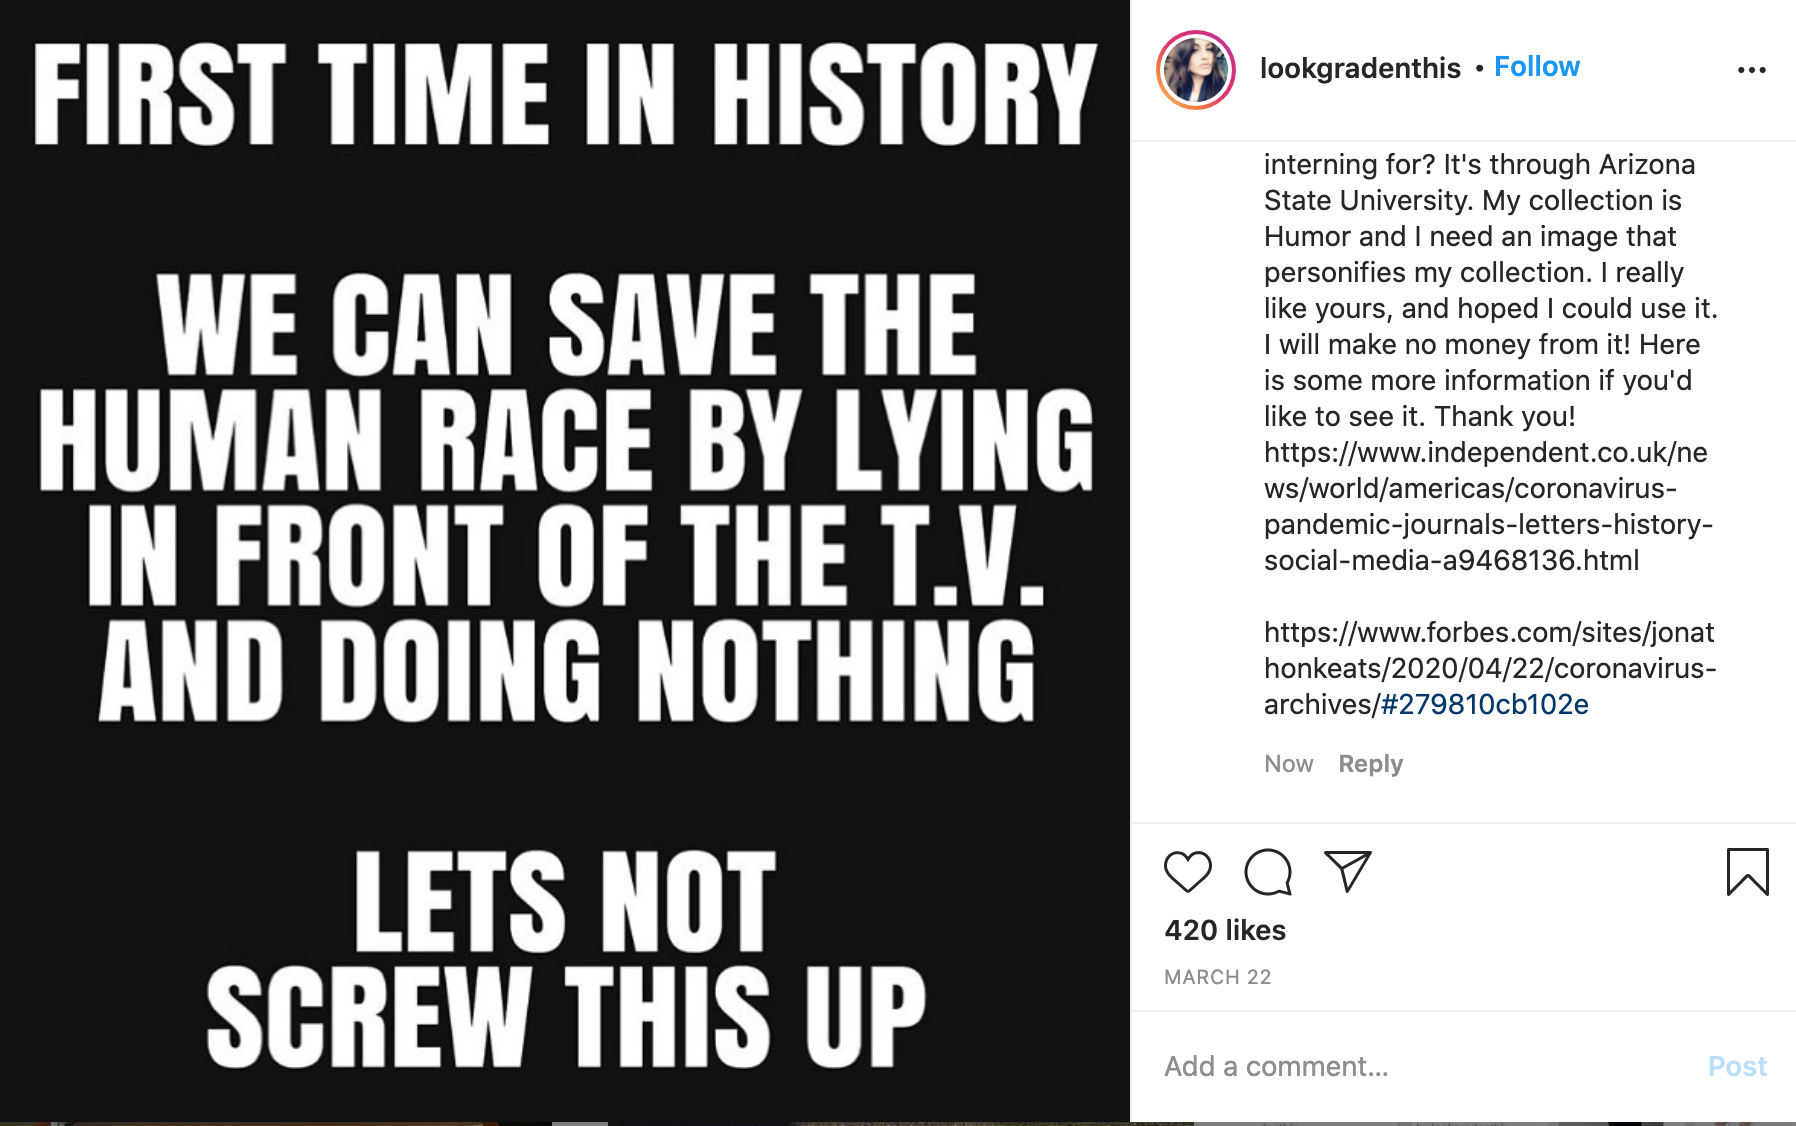1796x1126 pixels.
Task: Click the 'FIRST TIME IN HISTORY' meme headline
Action: 565,95
